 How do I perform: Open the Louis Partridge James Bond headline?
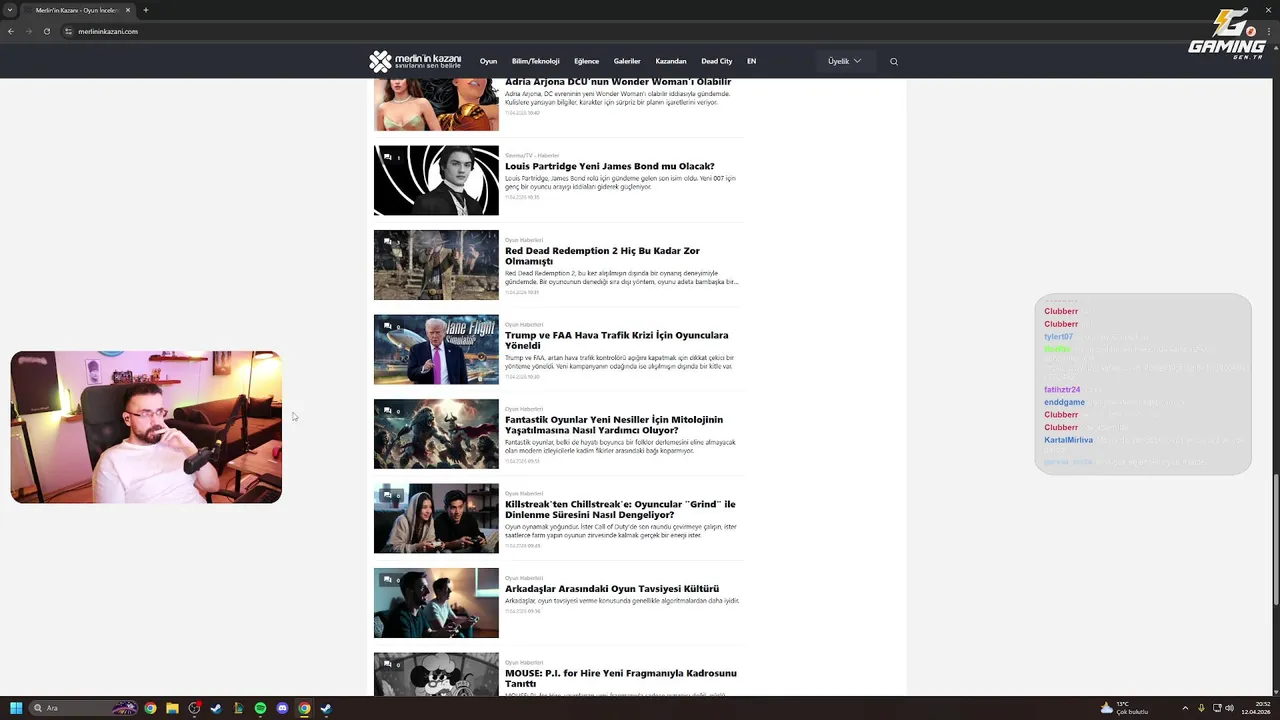tap(610, 166)
